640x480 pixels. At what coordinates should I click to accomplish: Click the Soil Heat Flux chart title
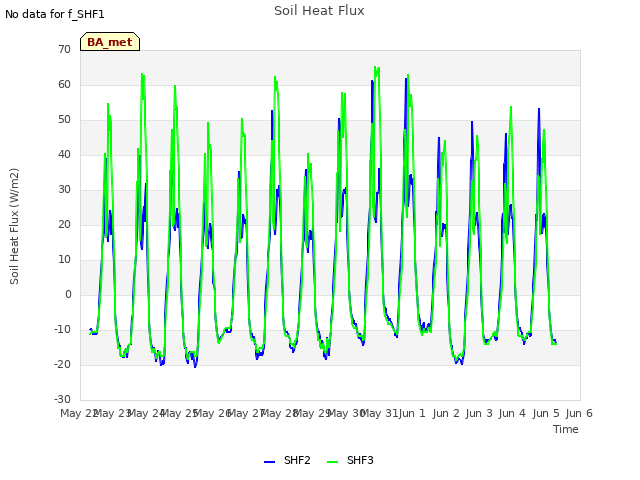click(x=319, y=11)
